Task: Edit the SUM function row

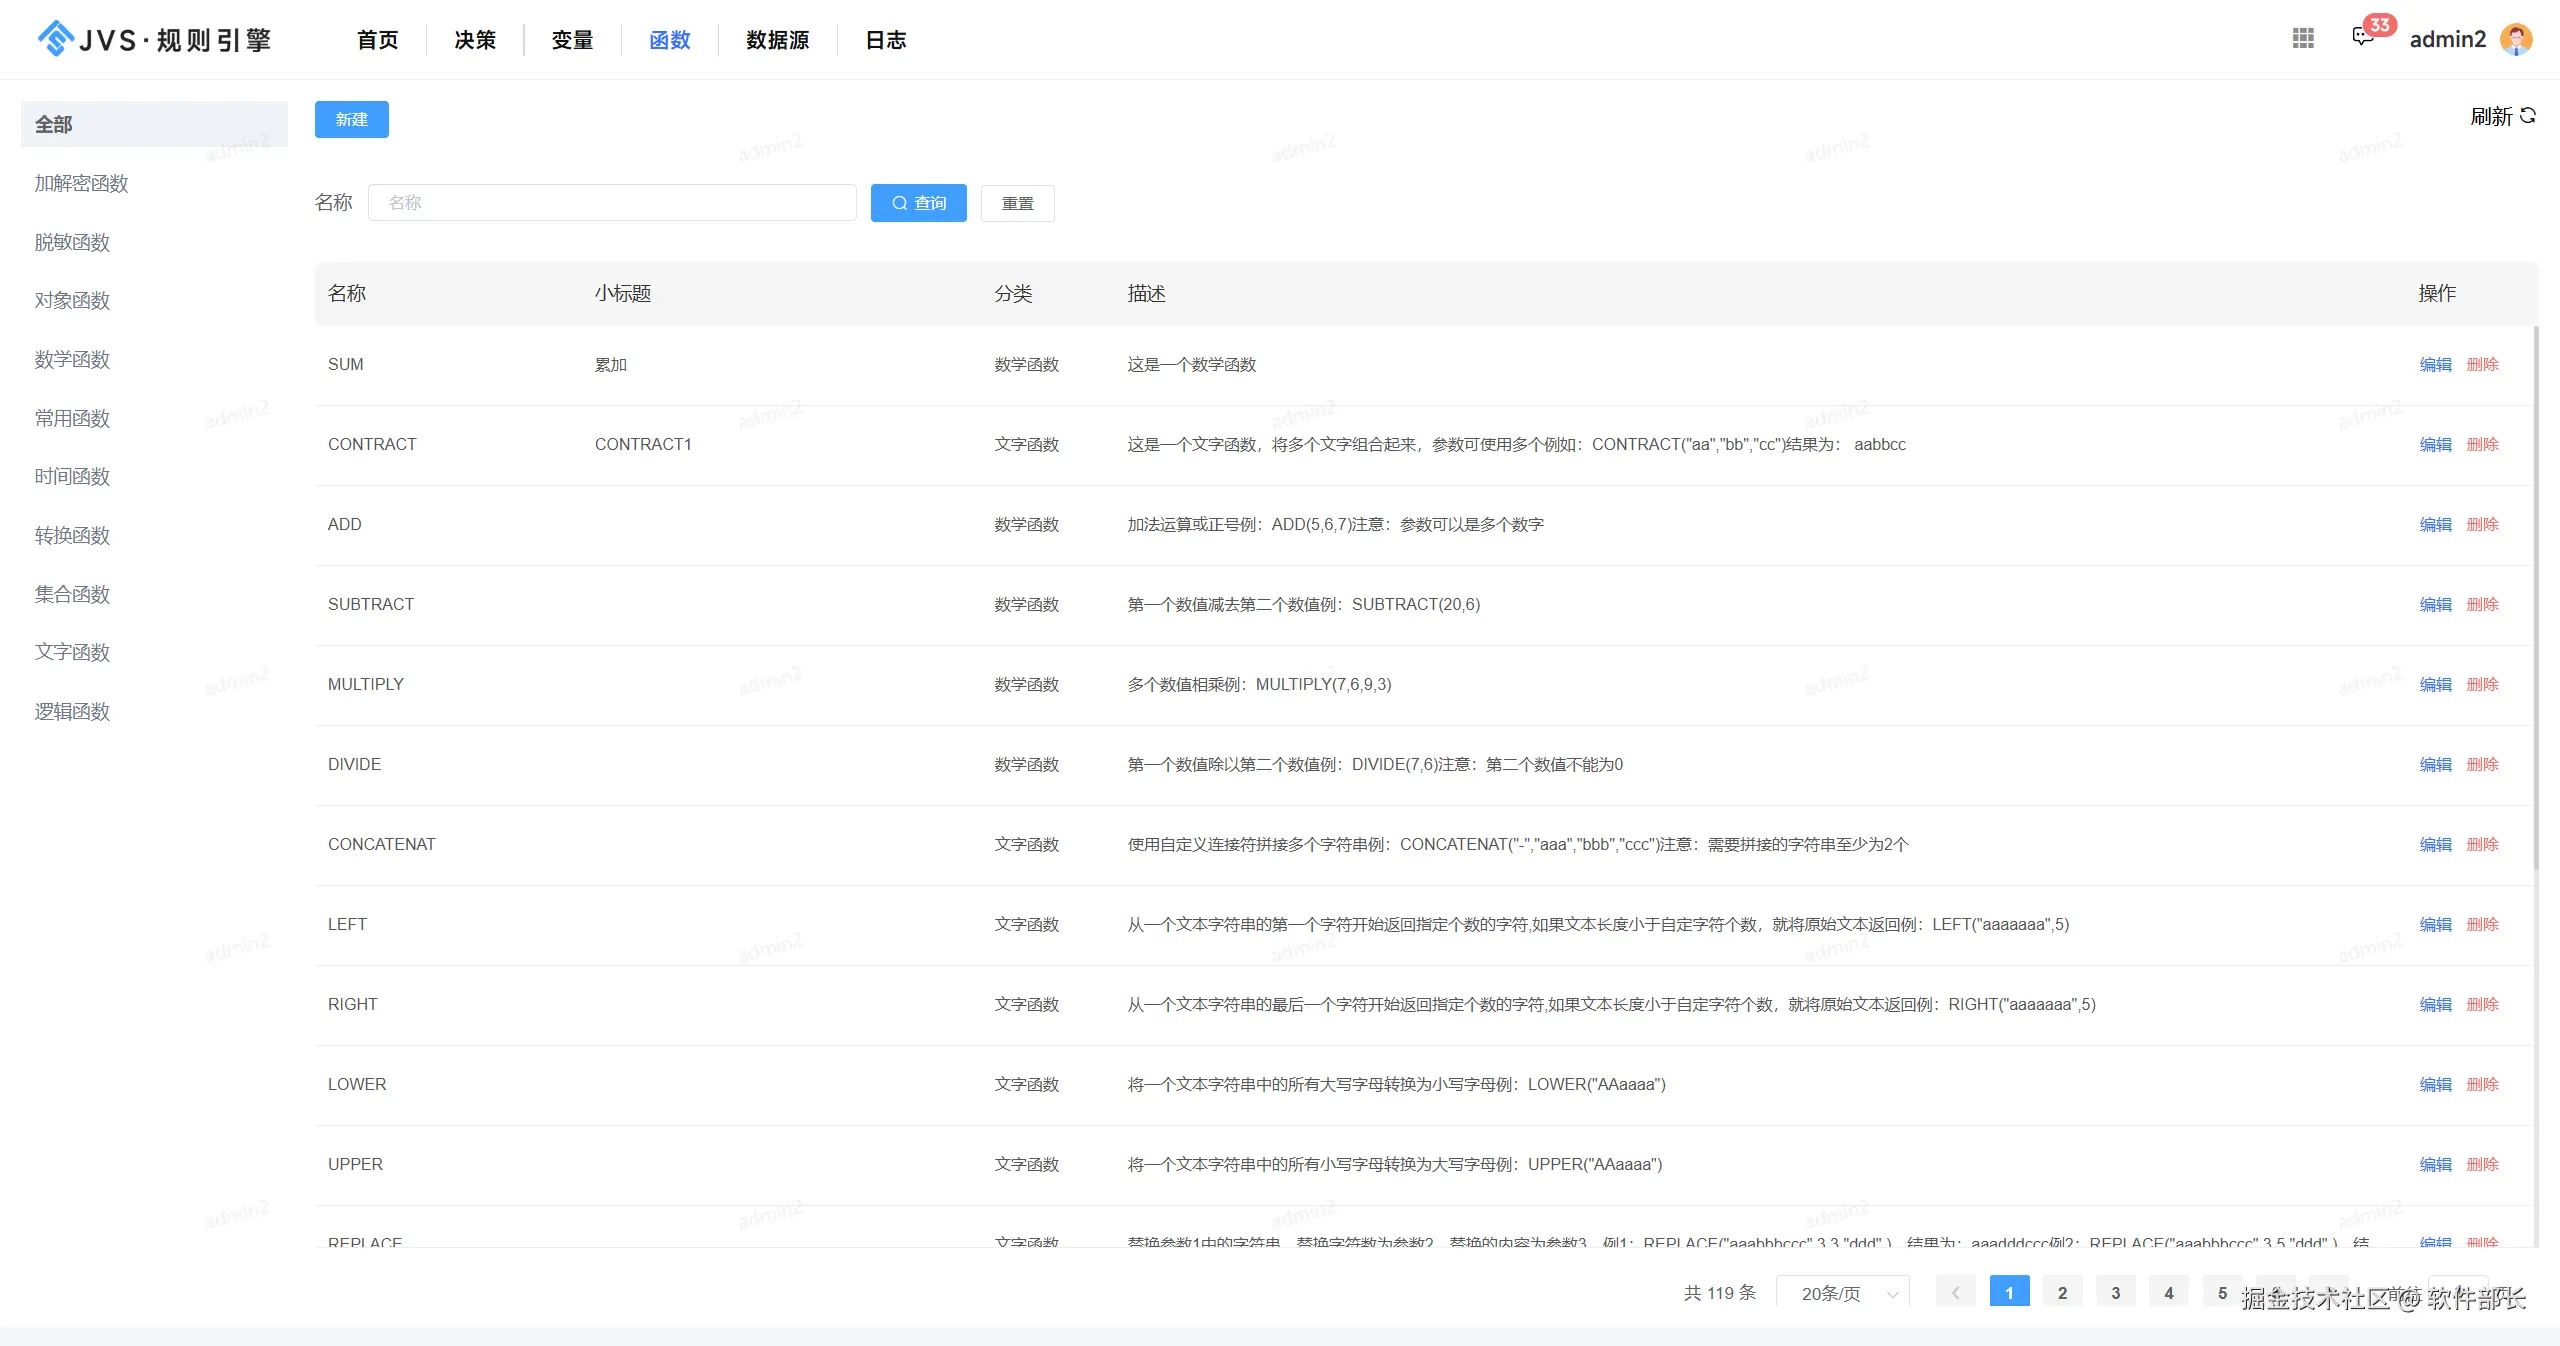Action: [2435, 364]
